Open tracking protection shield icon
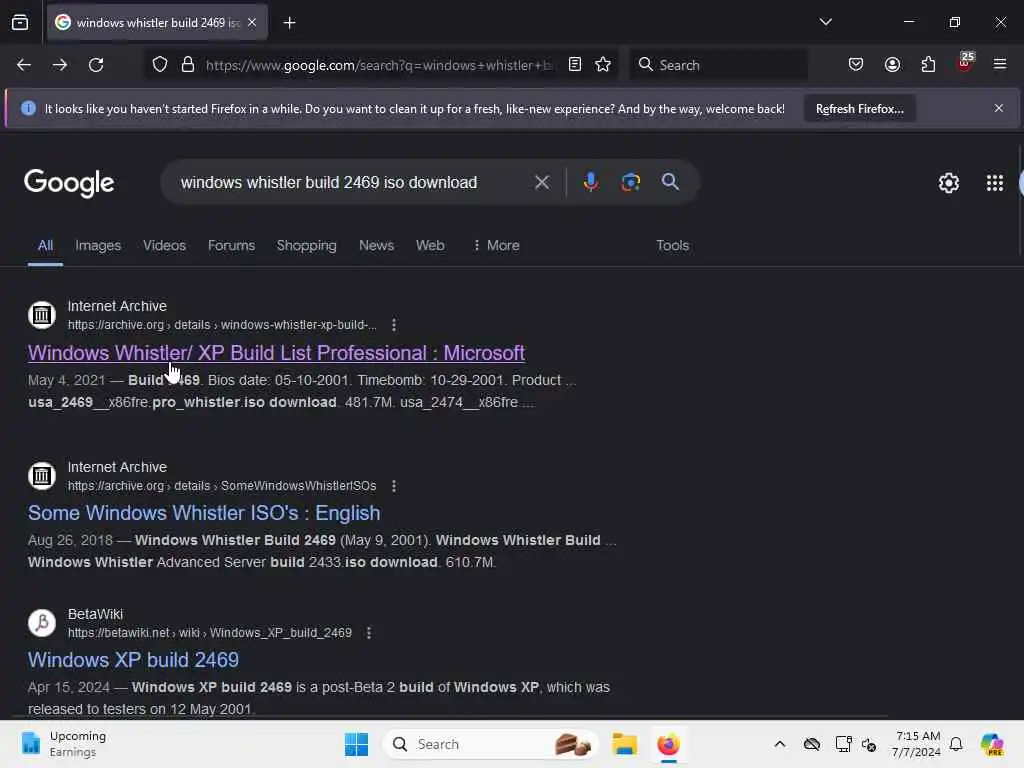The image size is (1024, 768). [x=160, y=65]
